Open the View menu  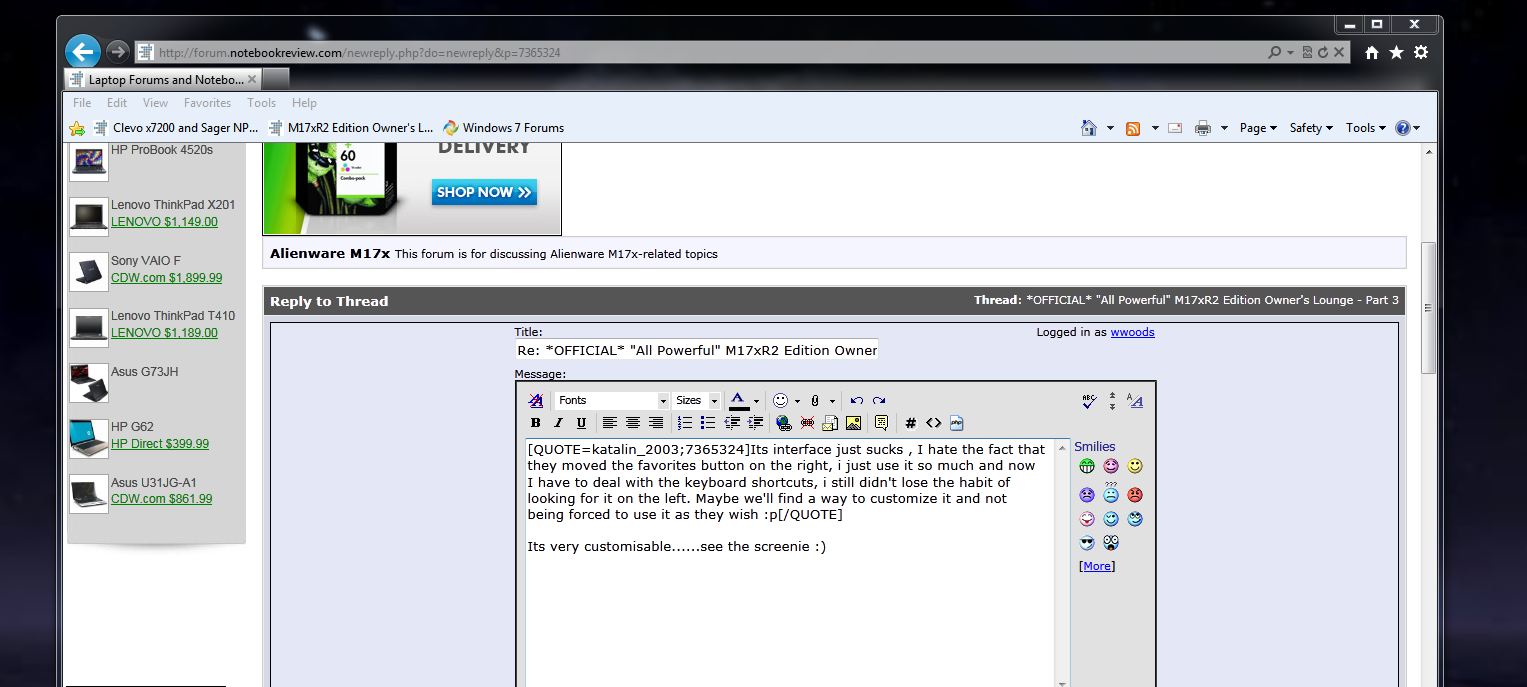[x=155, y=103]
